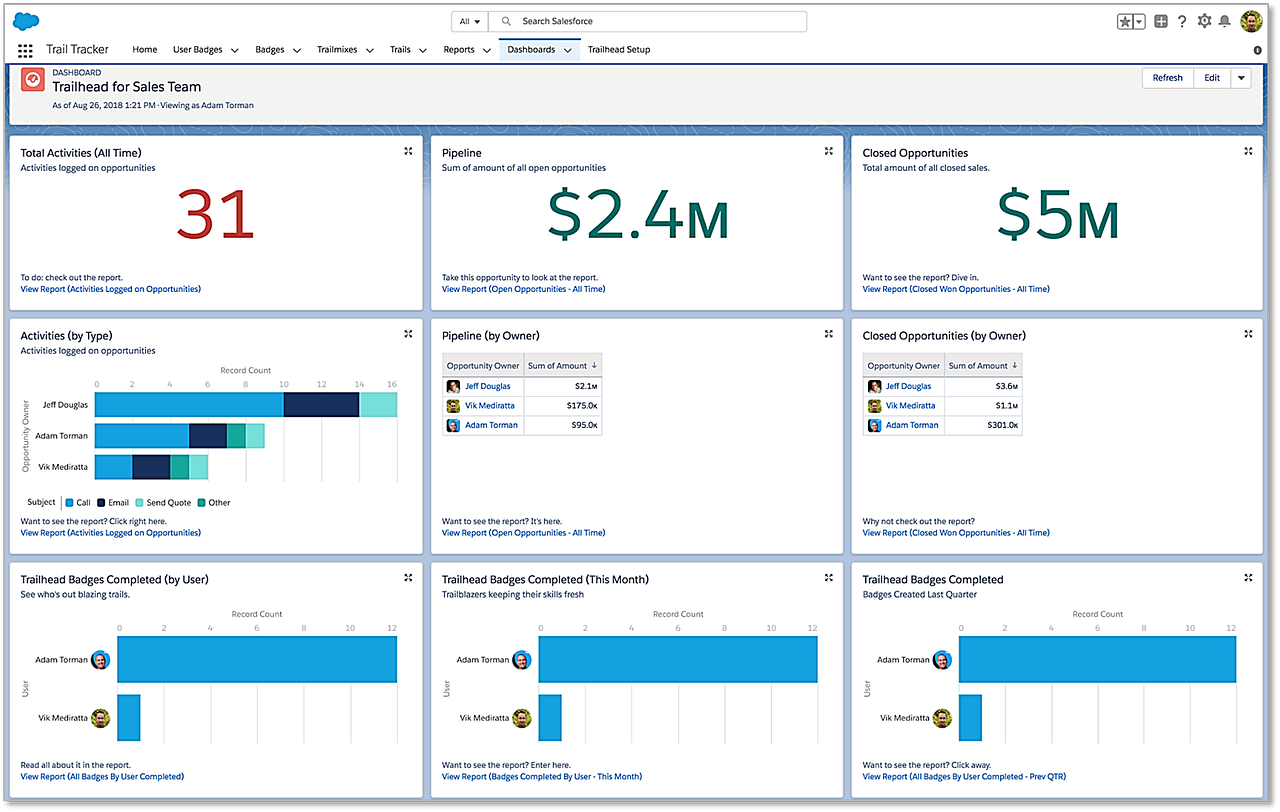Click Jeff Douglas's avatar in Pipeline by Owner

(x=453, y=386)
